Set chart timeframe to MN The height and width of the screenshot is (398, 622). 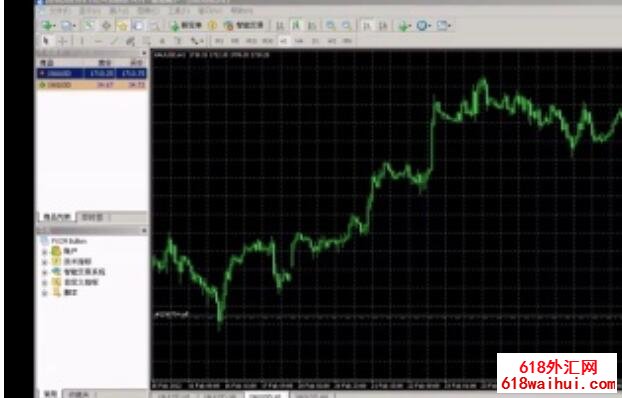(348, 41)
